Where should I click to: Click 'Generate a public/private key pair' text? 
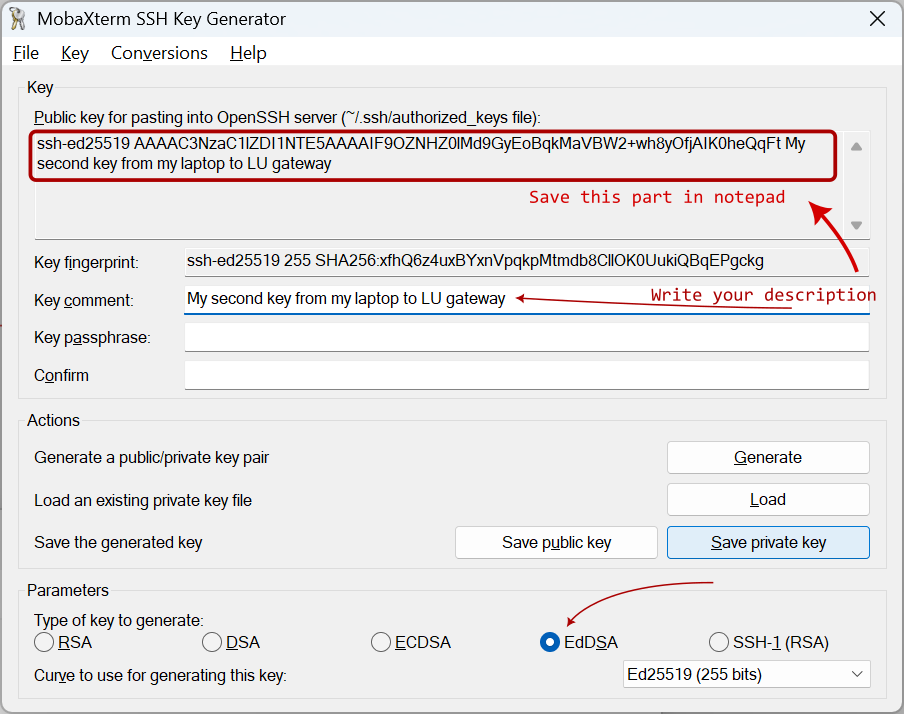(x=152, y=457)
